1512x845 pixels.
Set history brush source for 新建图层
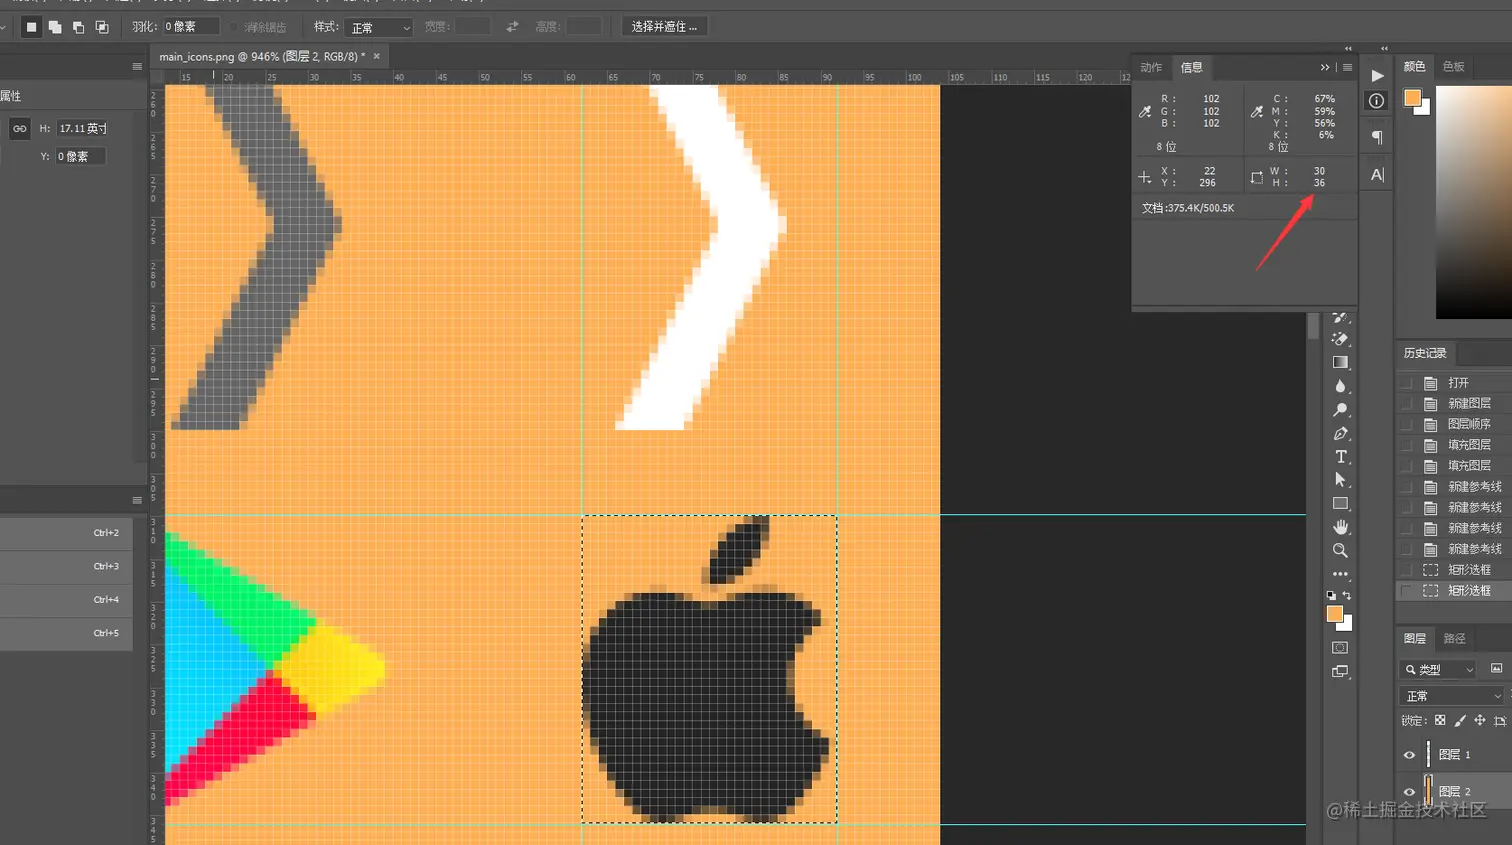click(x=1408, y=404)
